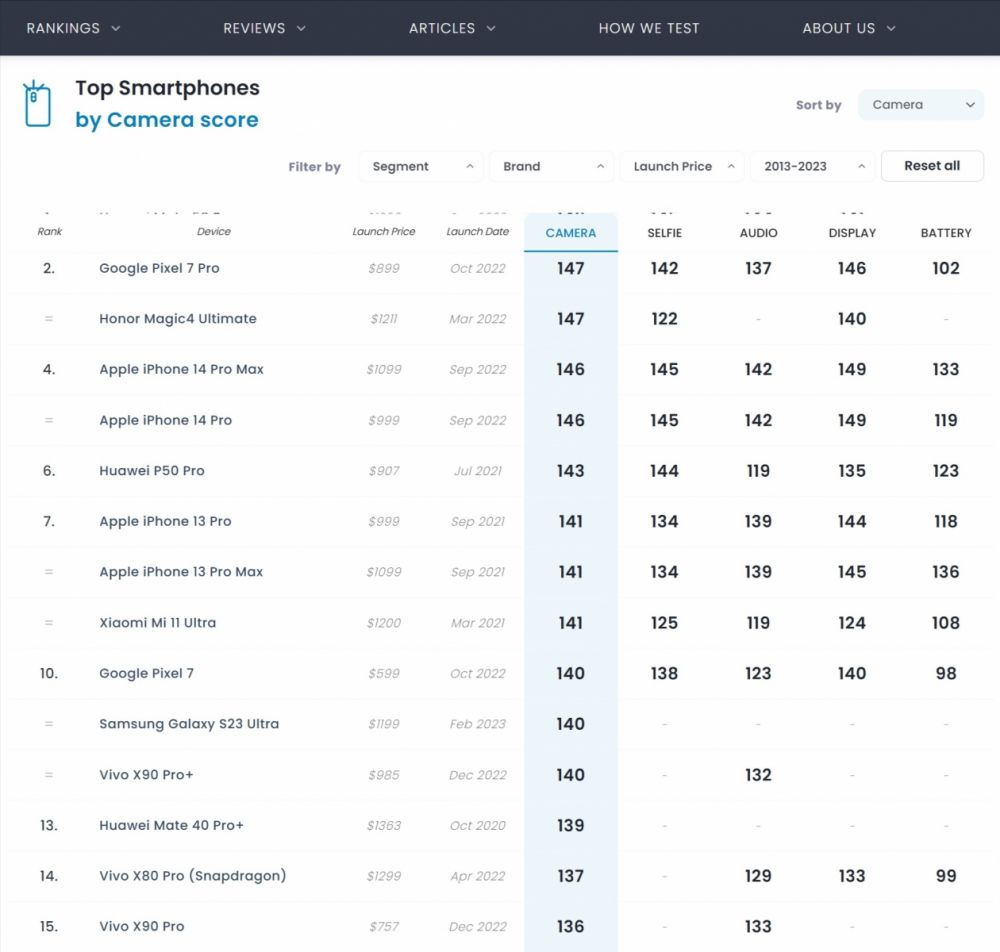This screenshot has height=952, width=1000.
Task: Open Google Pixel 7 Pro device link
Action: click(159, 268)
